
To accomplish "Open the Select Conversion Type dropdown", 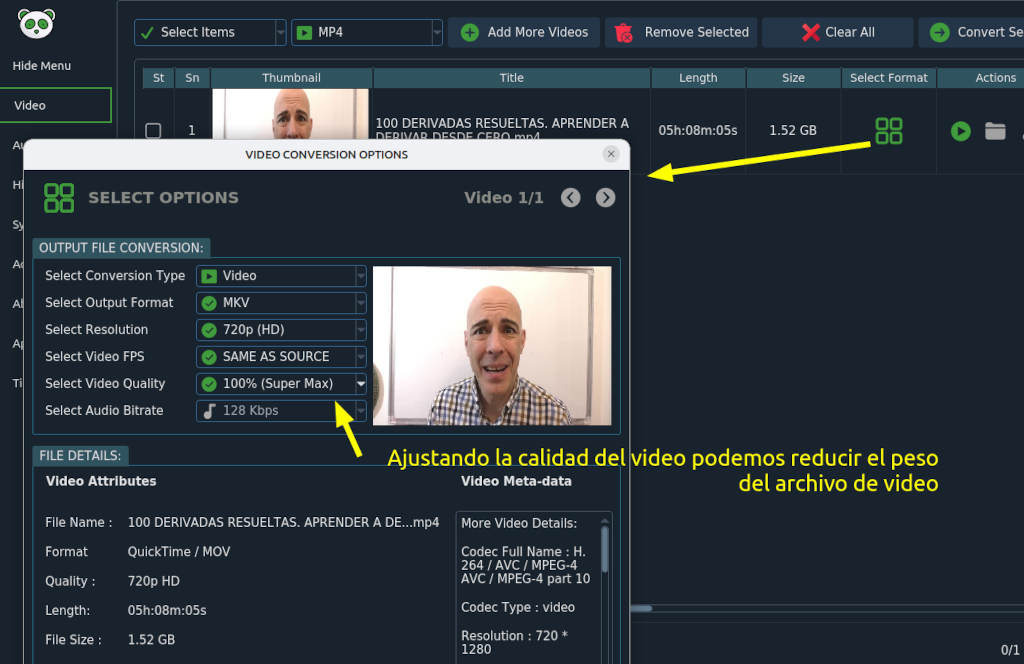I will pyautogui.click(x=281, y=276).
